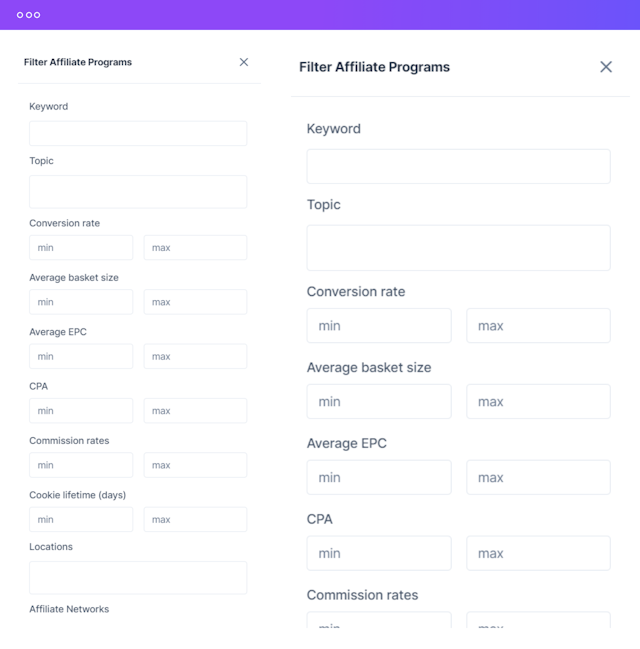Focus the Keyword field in the smaller panel
This screenshot has width=640, height=649.
point(138,134)
